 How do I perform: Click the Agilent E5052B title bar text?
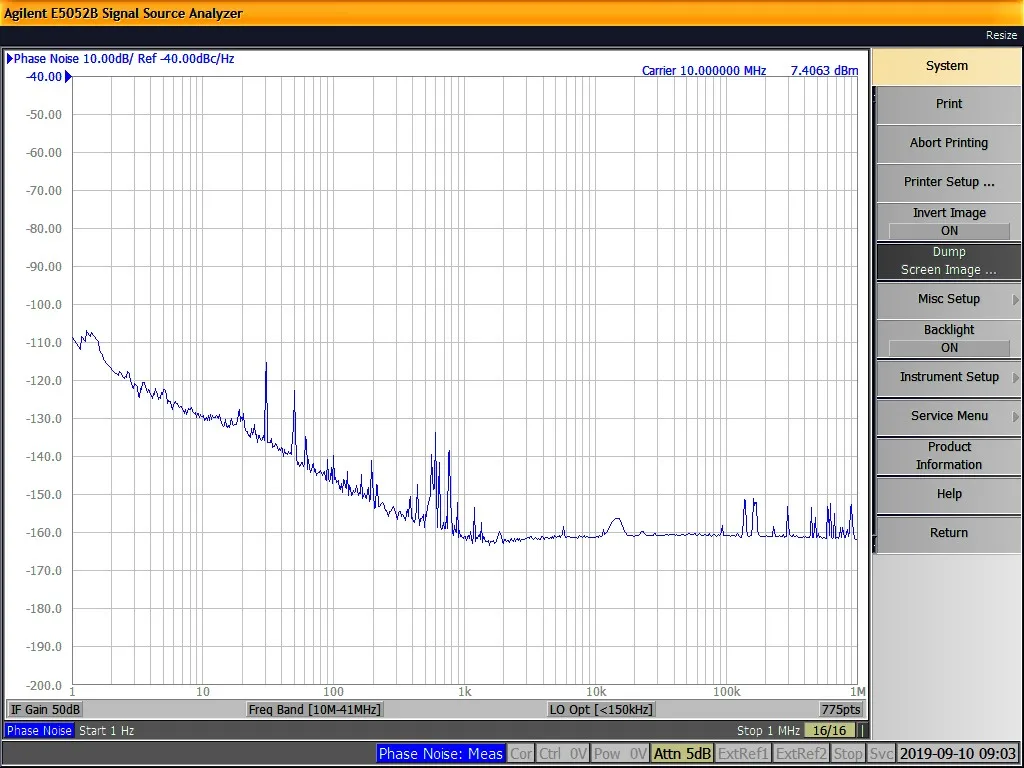pyautogui.click(x=123, y=14)
